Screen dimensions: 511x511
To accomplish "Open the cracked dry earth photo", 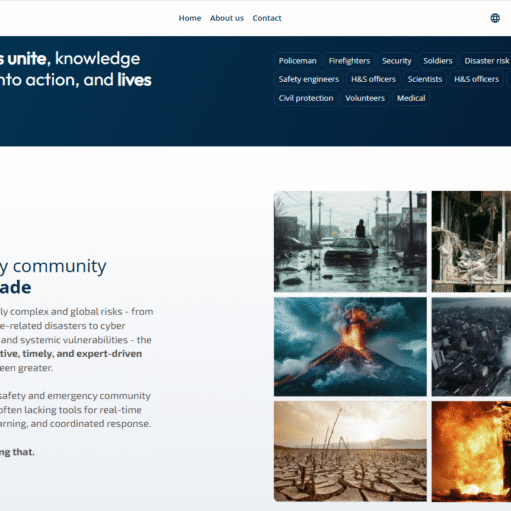I will coord(350,451).
